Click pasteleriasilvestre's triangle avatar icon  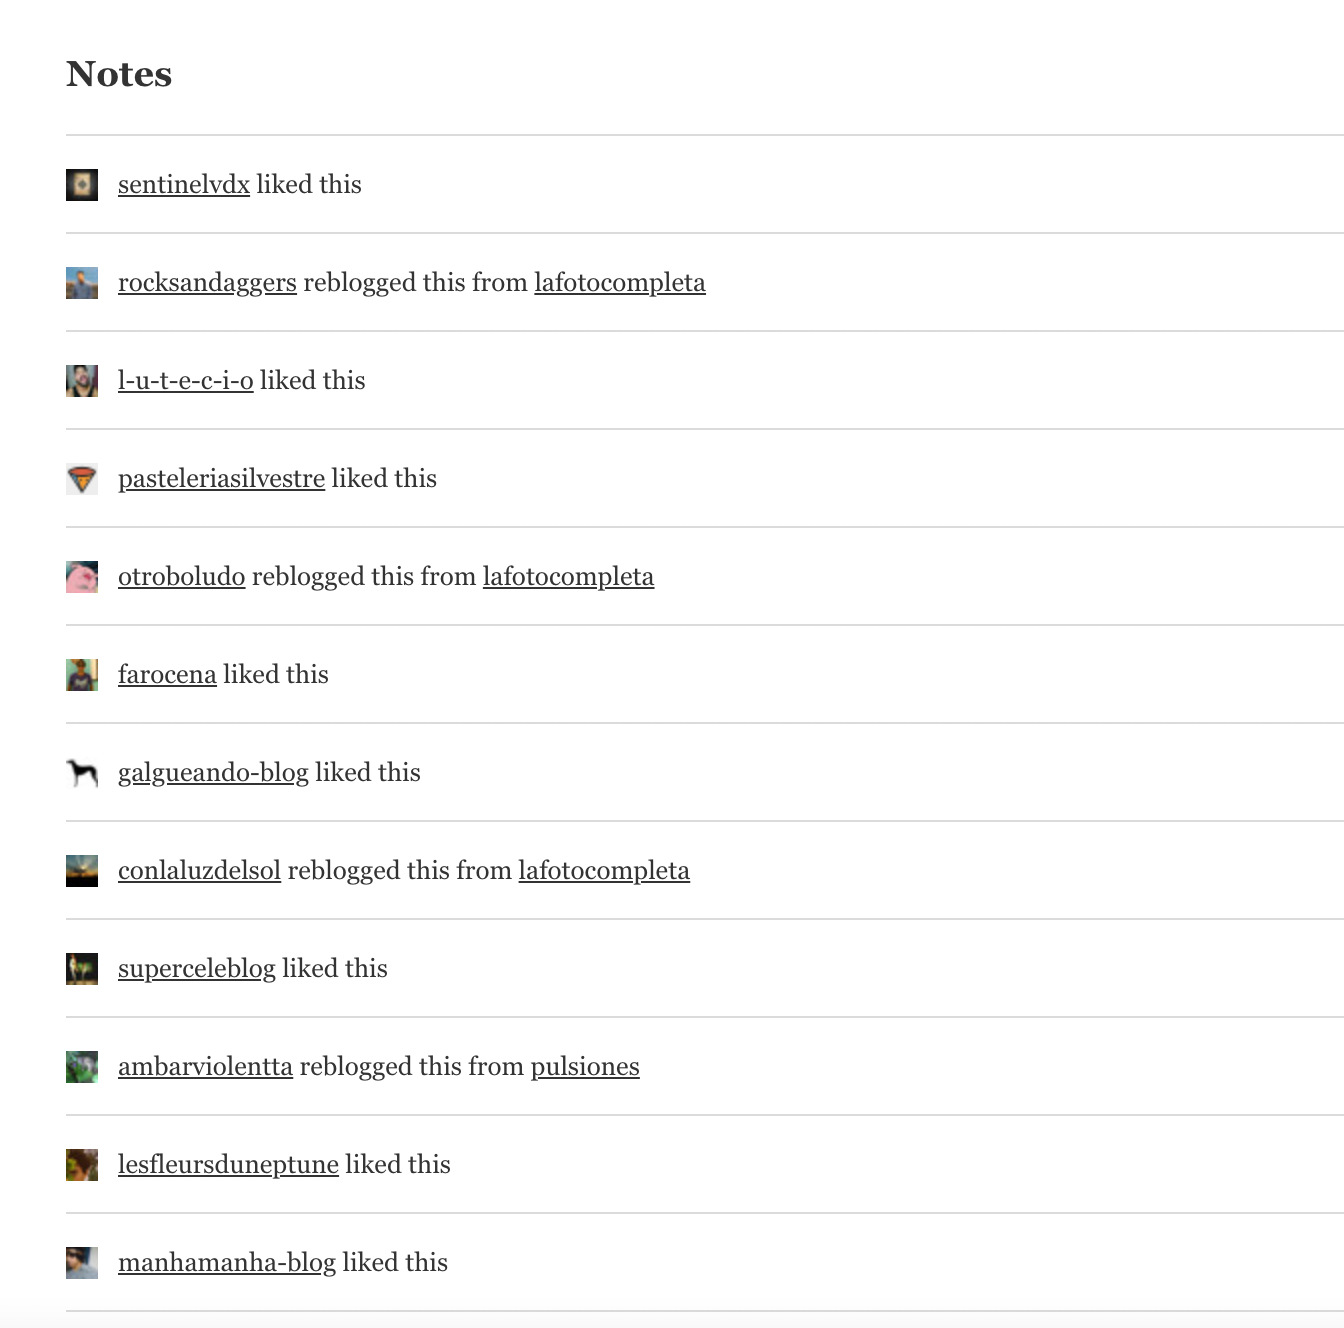click(82, 479)
